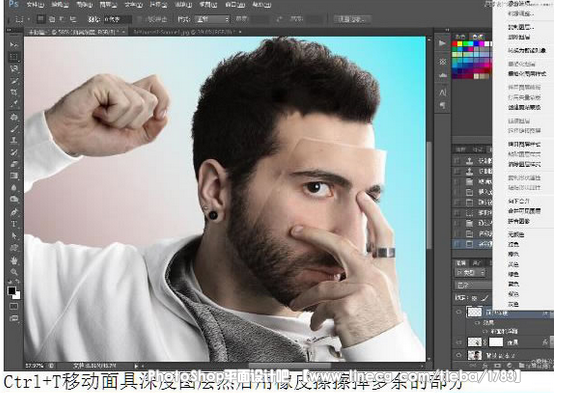Select the Eraser tool
The width and height of the screenshot is (571, 393).
point(14,164)
